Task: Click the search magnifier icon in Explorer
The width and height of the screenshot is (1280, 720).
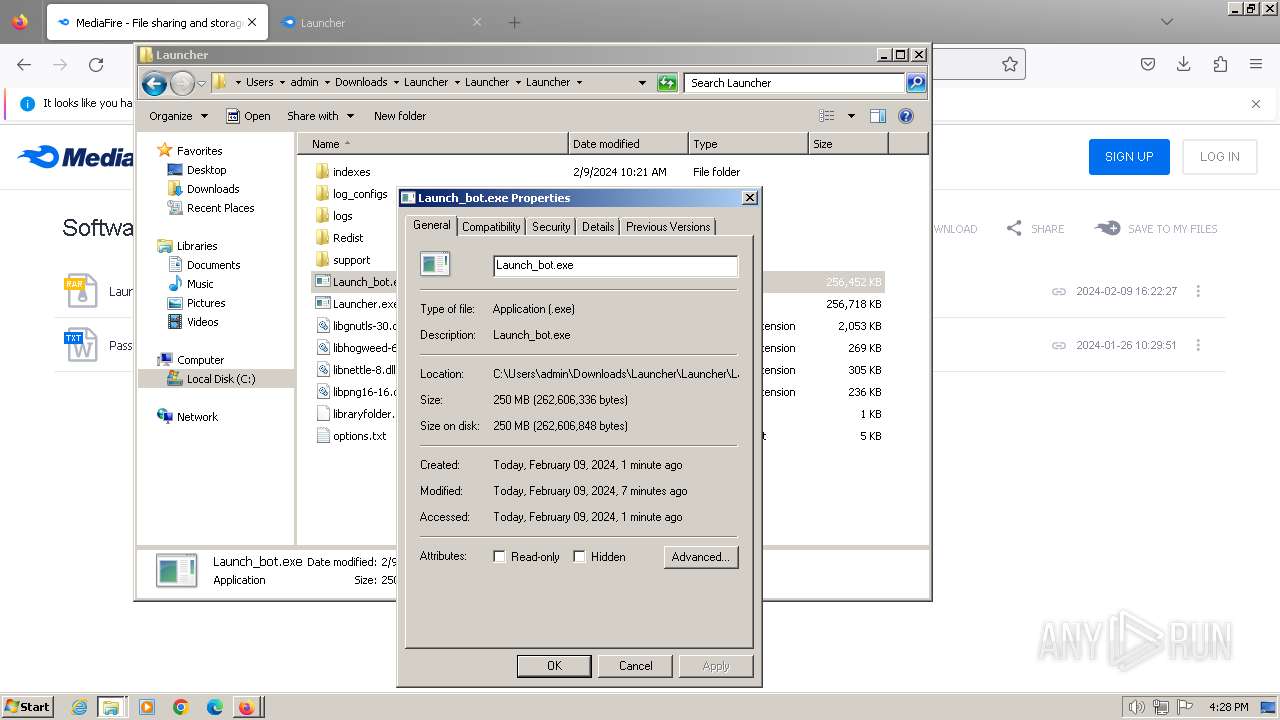Action: click(x=916, y=83)
